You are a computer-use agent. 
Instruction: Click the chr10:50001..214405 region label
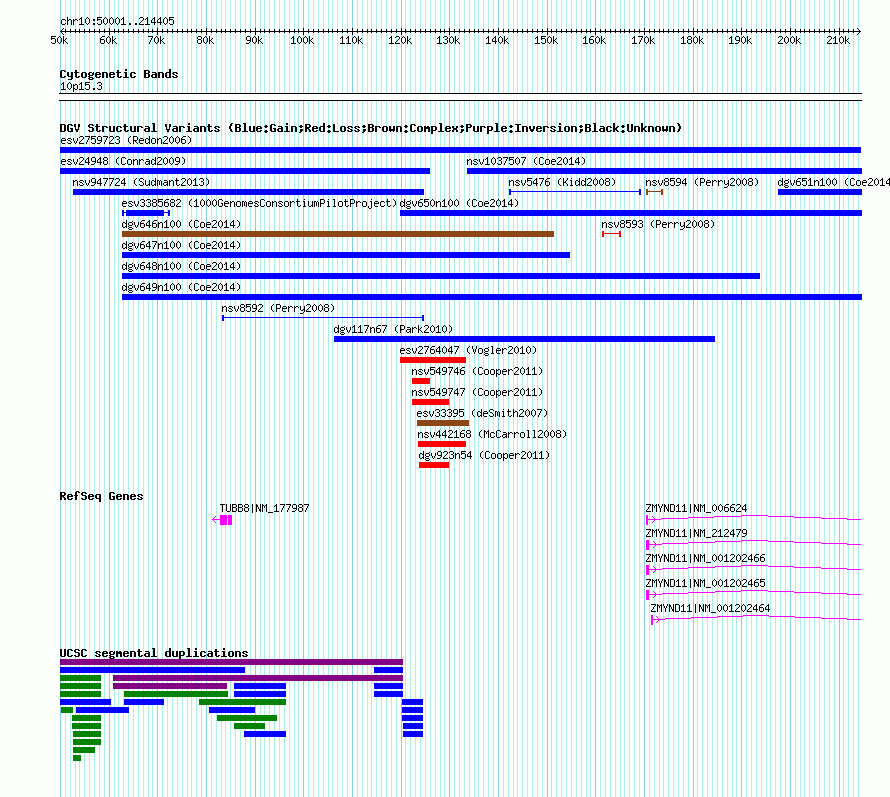pyautogui.click(x=117, y=22)
